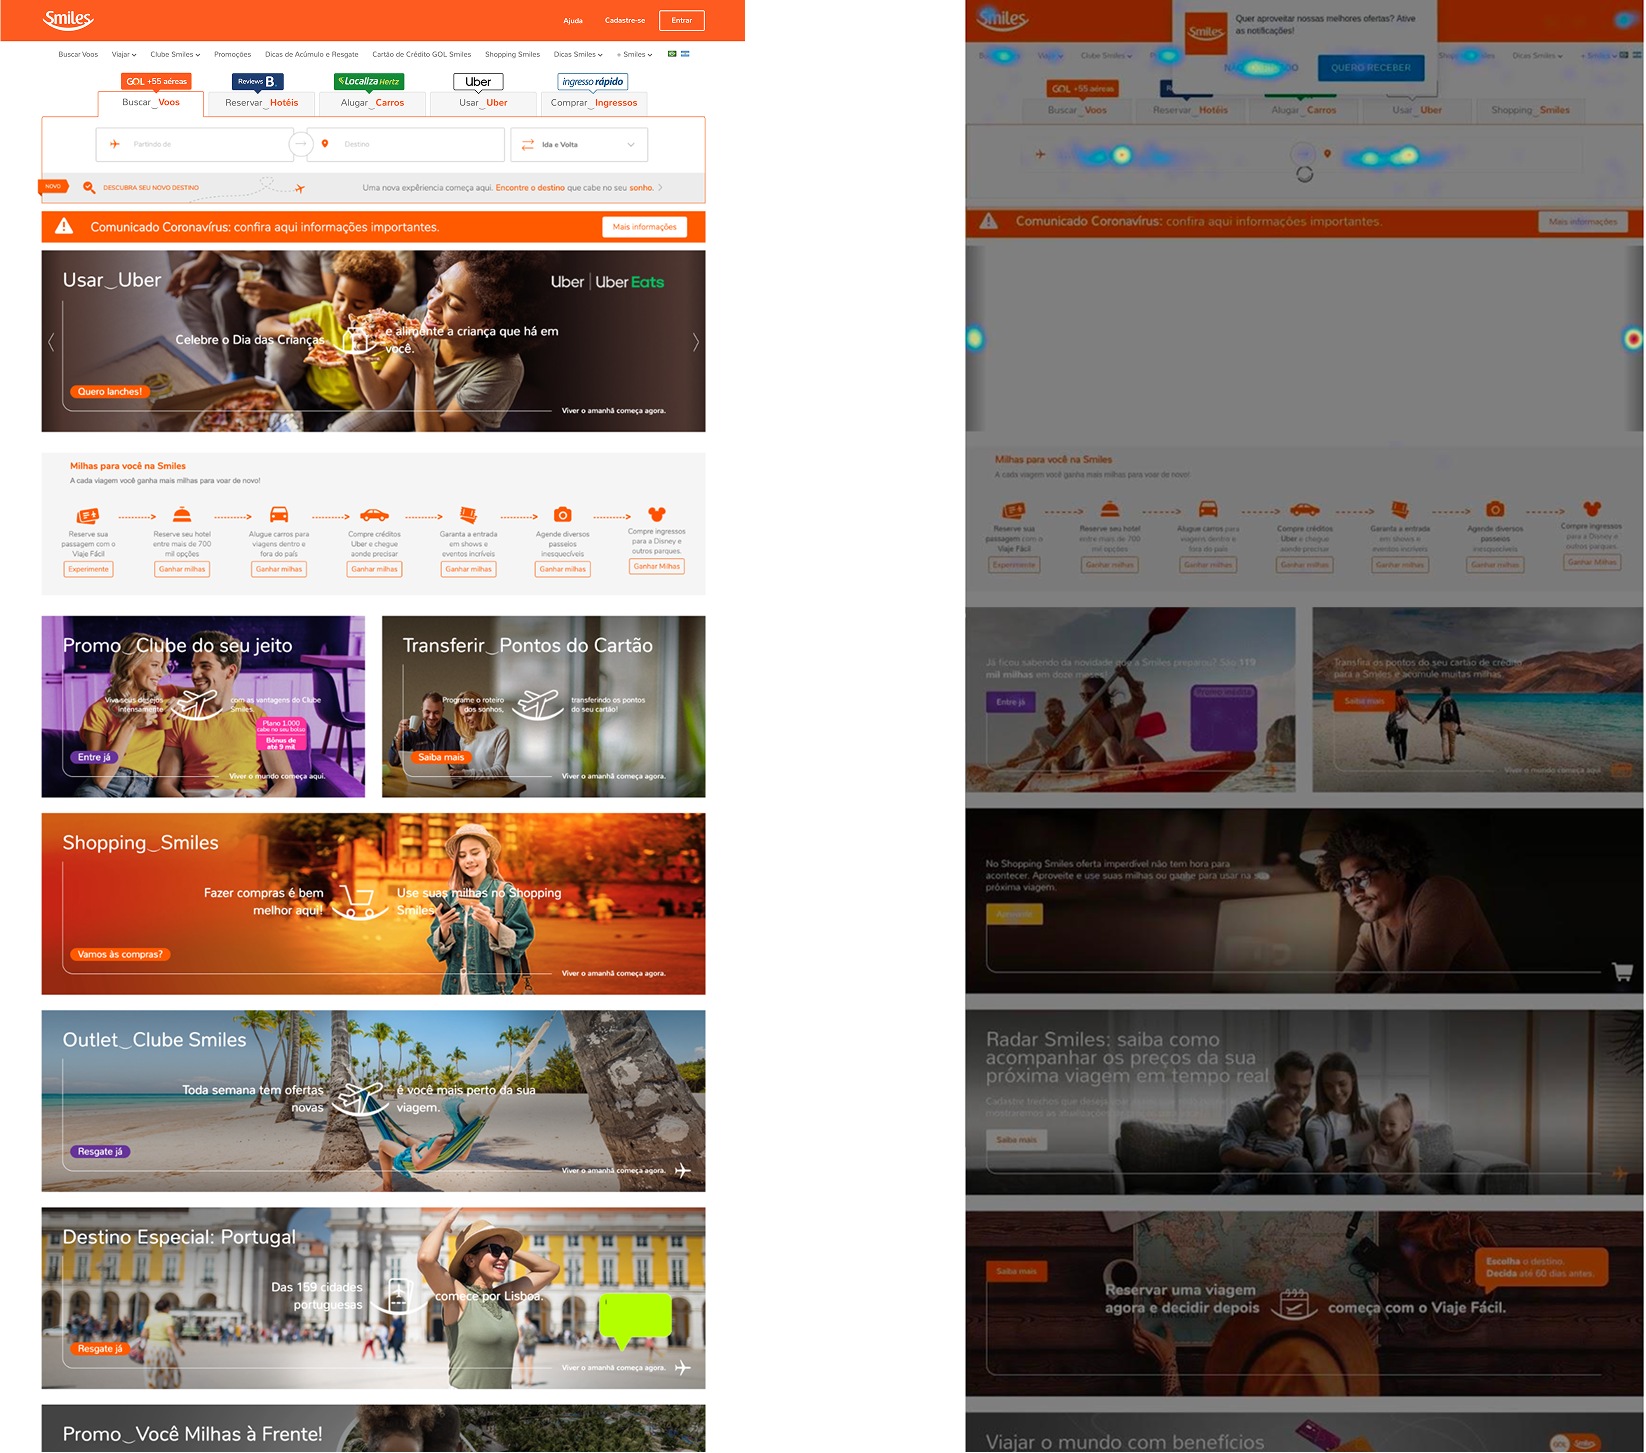Open the shopping cart icon on dark Shopping banner

click(x=1623, y=971)
